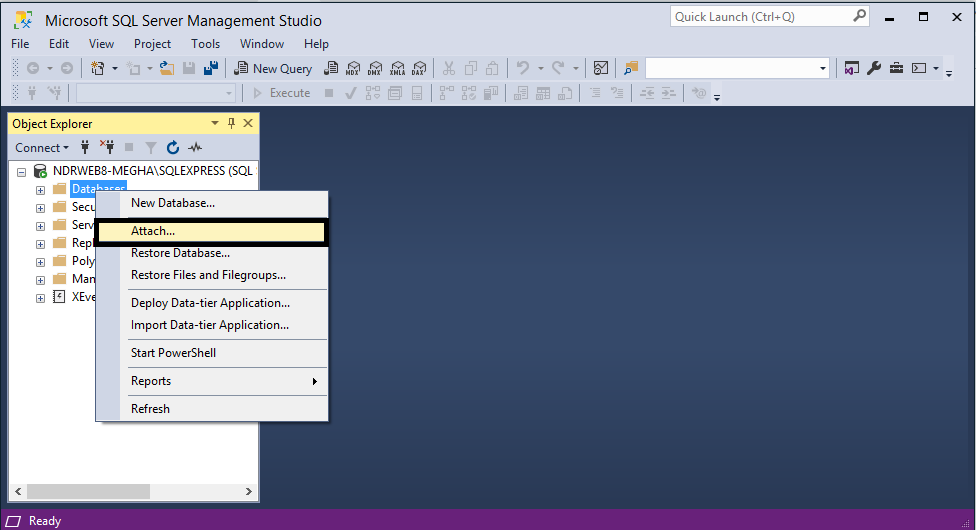
Task: Expand the PolyBase folder node
Action: 40,262
